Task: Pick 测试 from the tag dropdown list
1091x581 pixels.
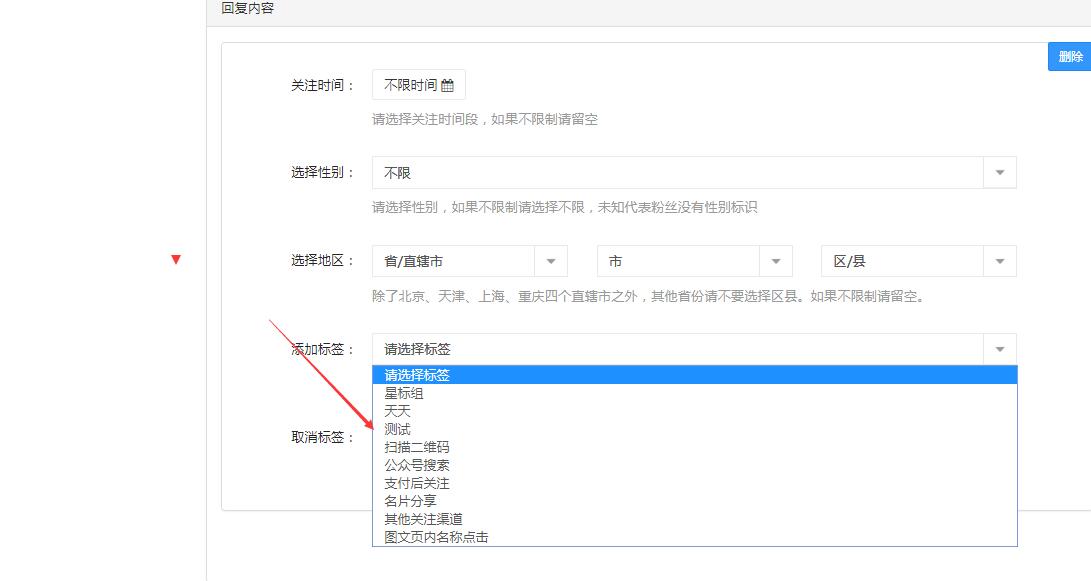Action: coord(398,429)
